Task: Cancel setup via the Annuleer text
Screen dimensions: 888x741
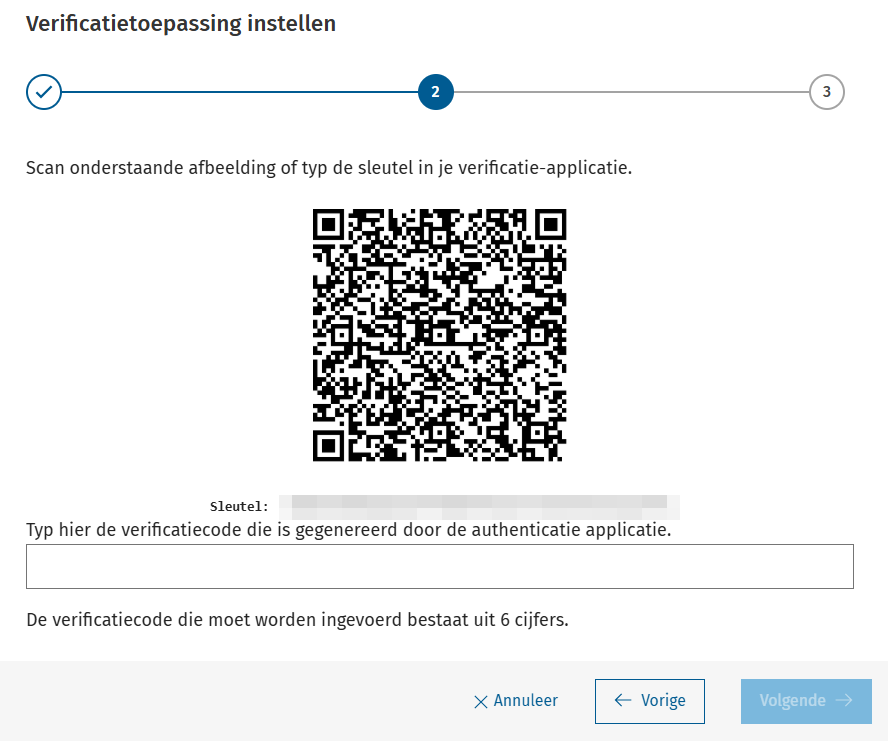Action: tap(526, 701)
